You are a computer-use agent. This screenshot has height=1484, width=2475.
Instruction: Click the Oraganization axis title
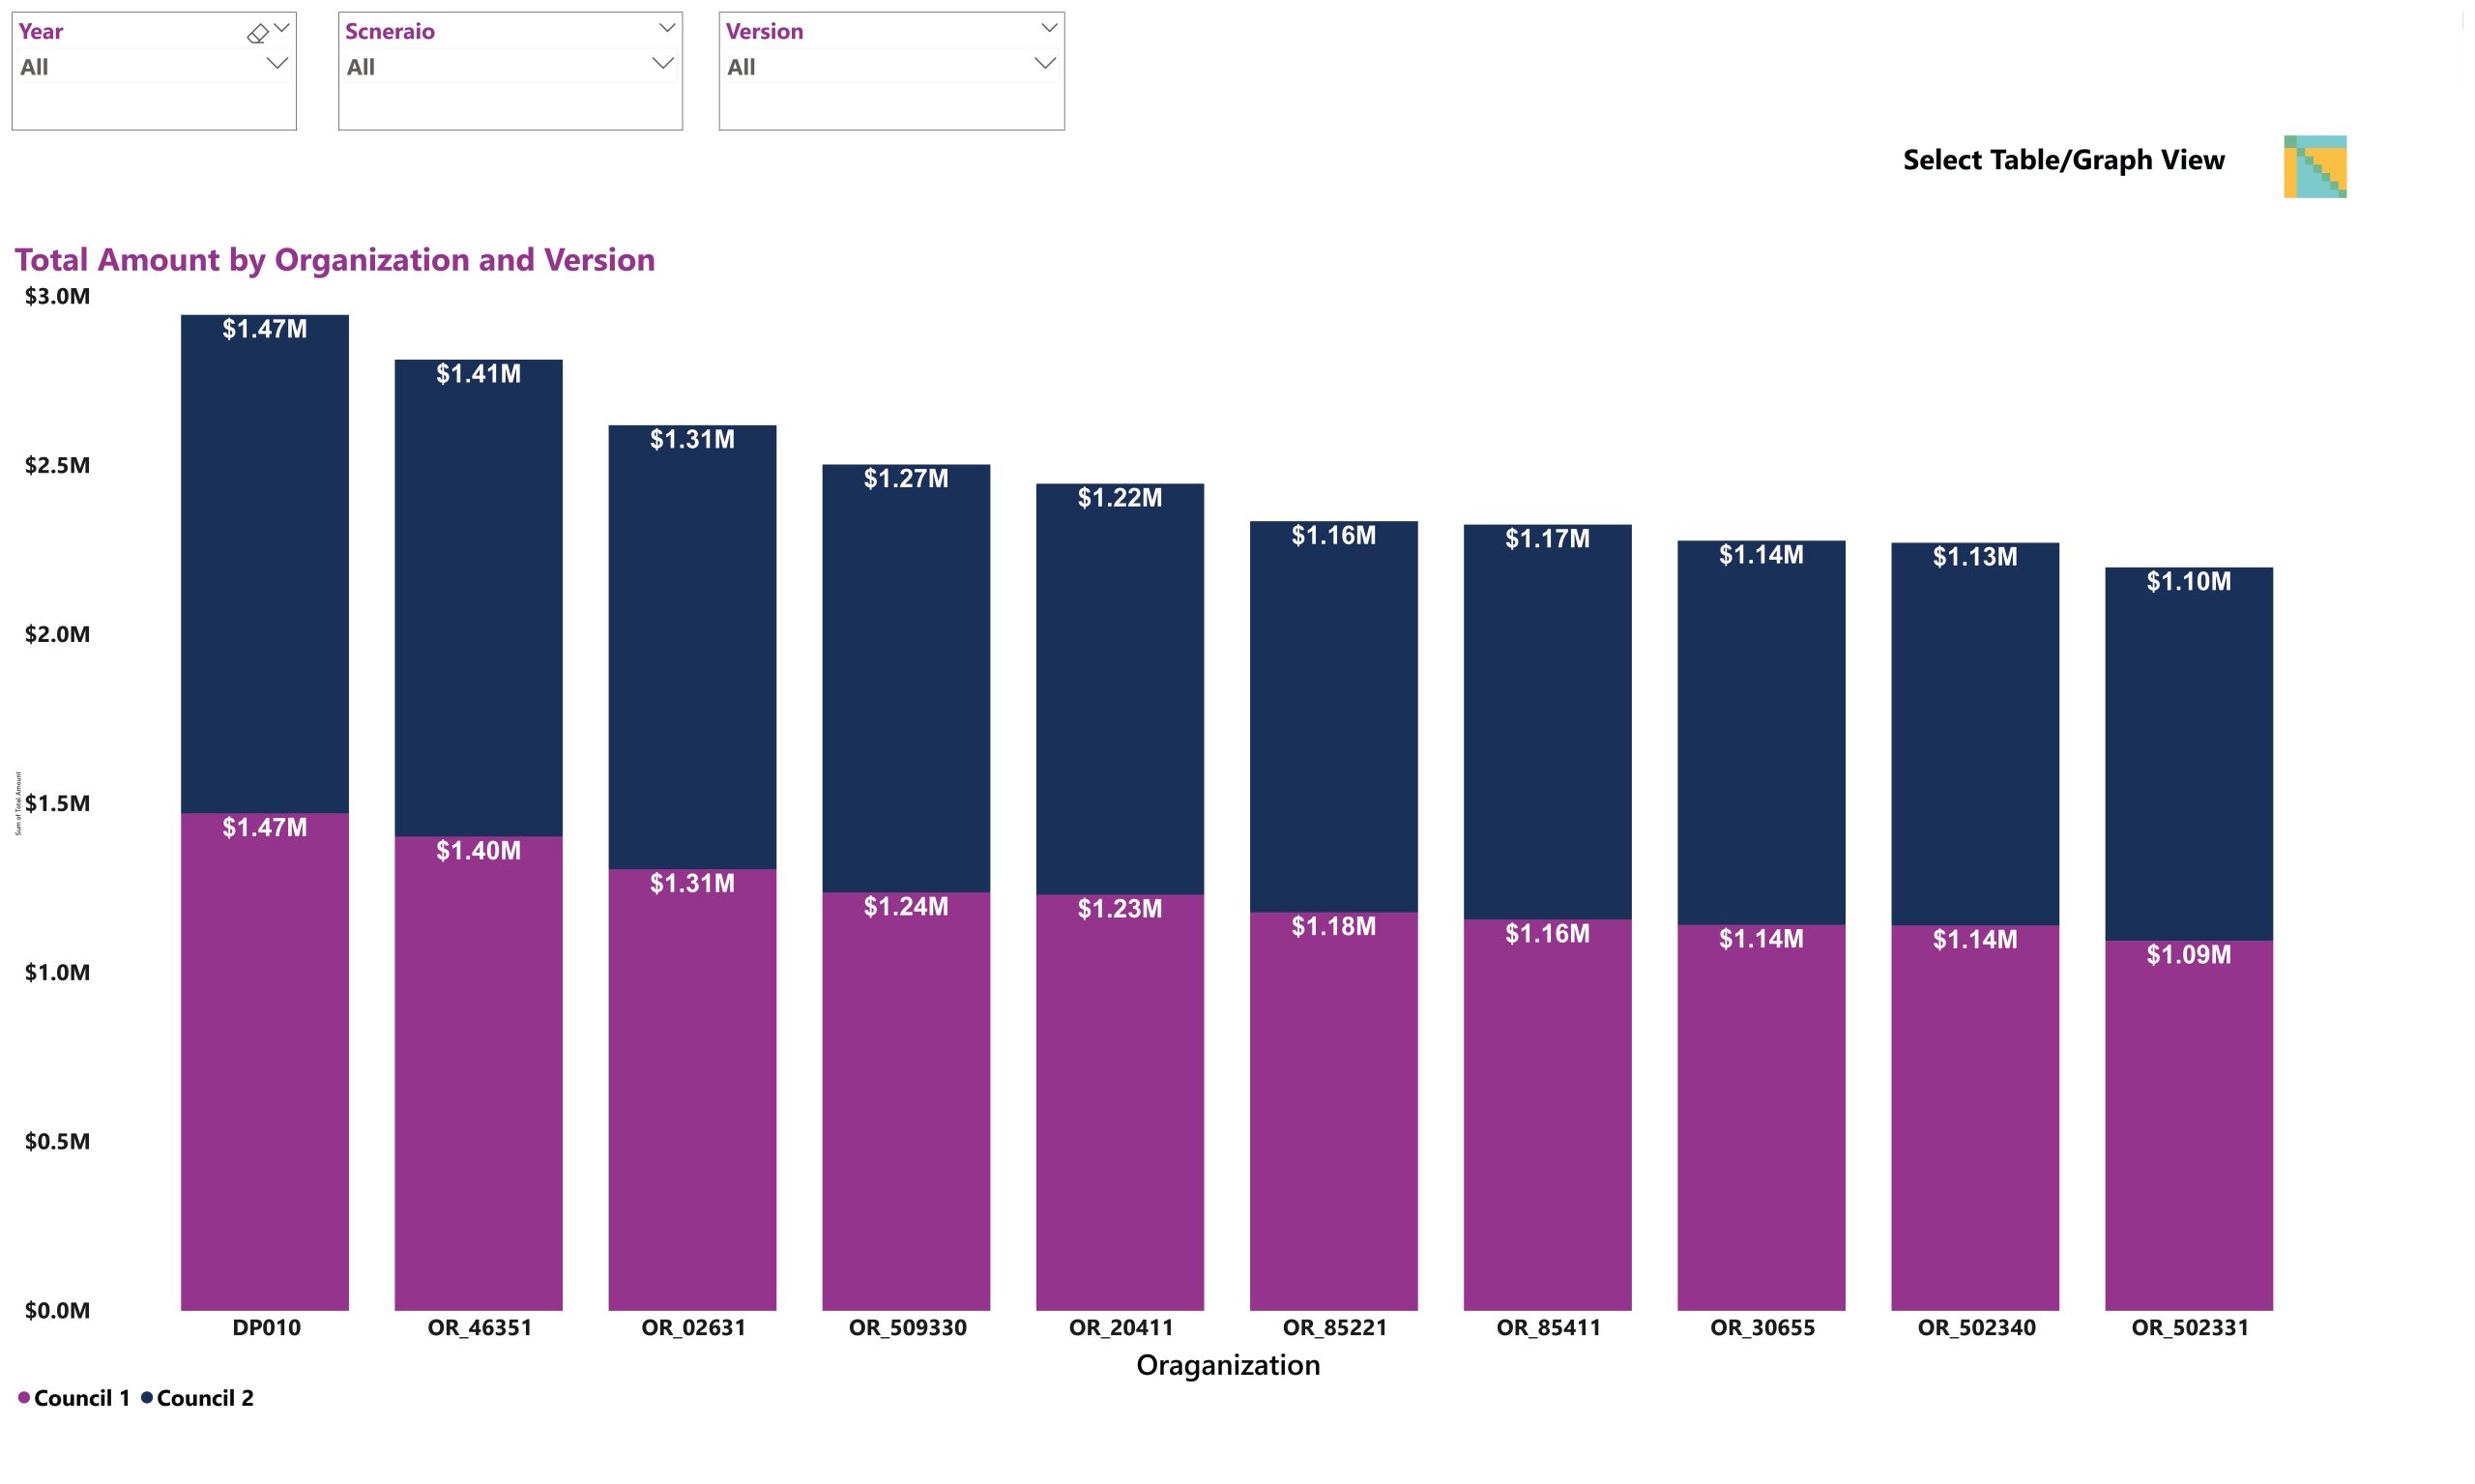point(1228,1365)
